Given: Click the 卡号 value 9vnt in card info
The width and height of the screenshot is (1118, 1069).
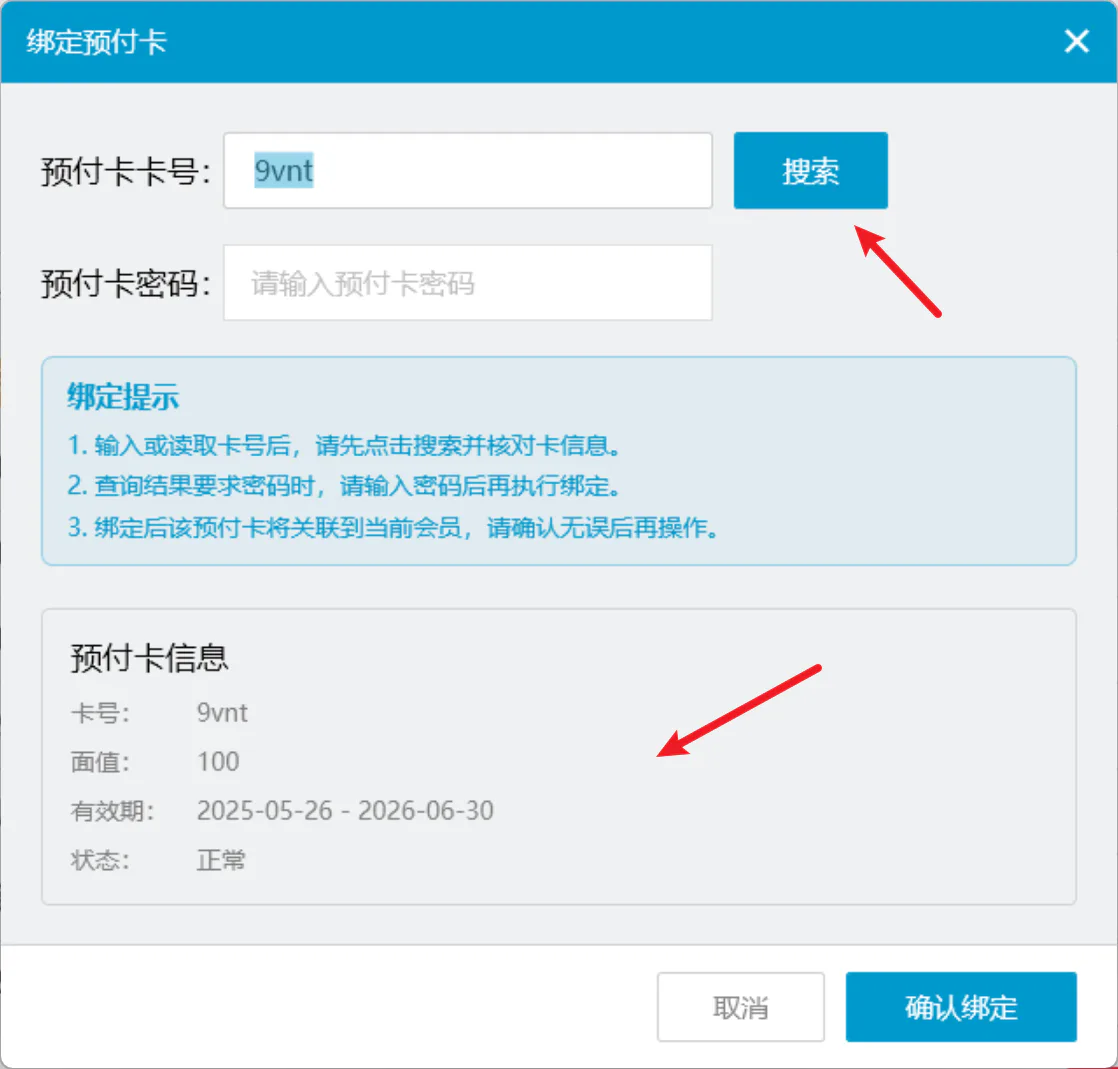Looking at the screenshot, I should (x=222, y=713).
